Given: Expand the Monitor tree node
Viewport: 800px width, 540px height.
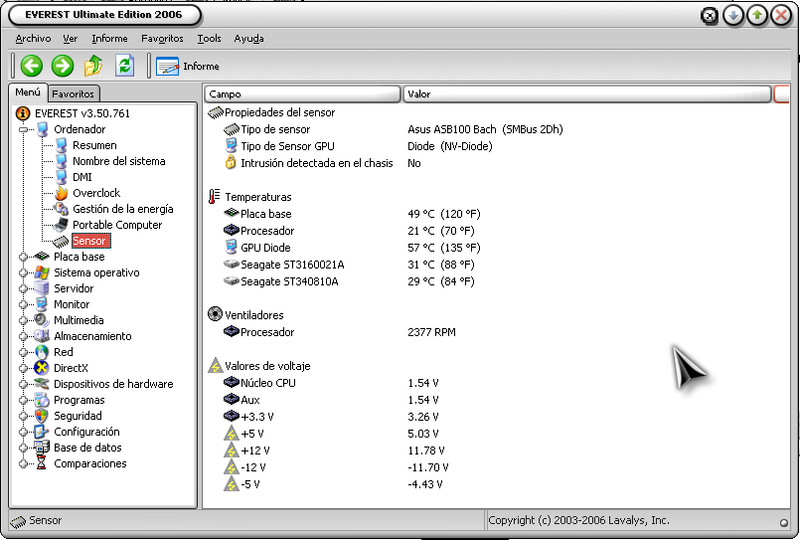Looking at the screenshot, I should point(23,305).
